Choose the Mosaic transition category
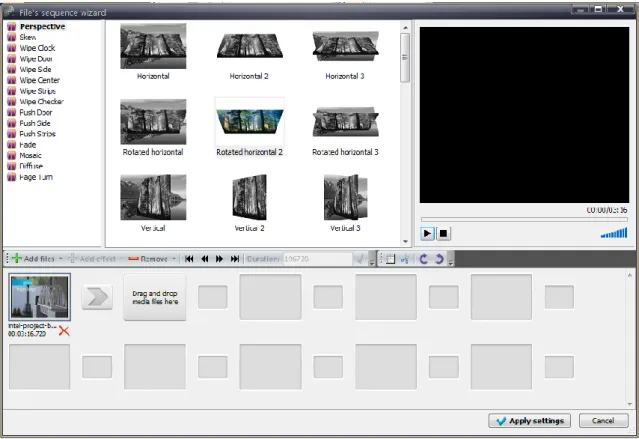Viewport: 639px width, 439px height. point(31,155)
